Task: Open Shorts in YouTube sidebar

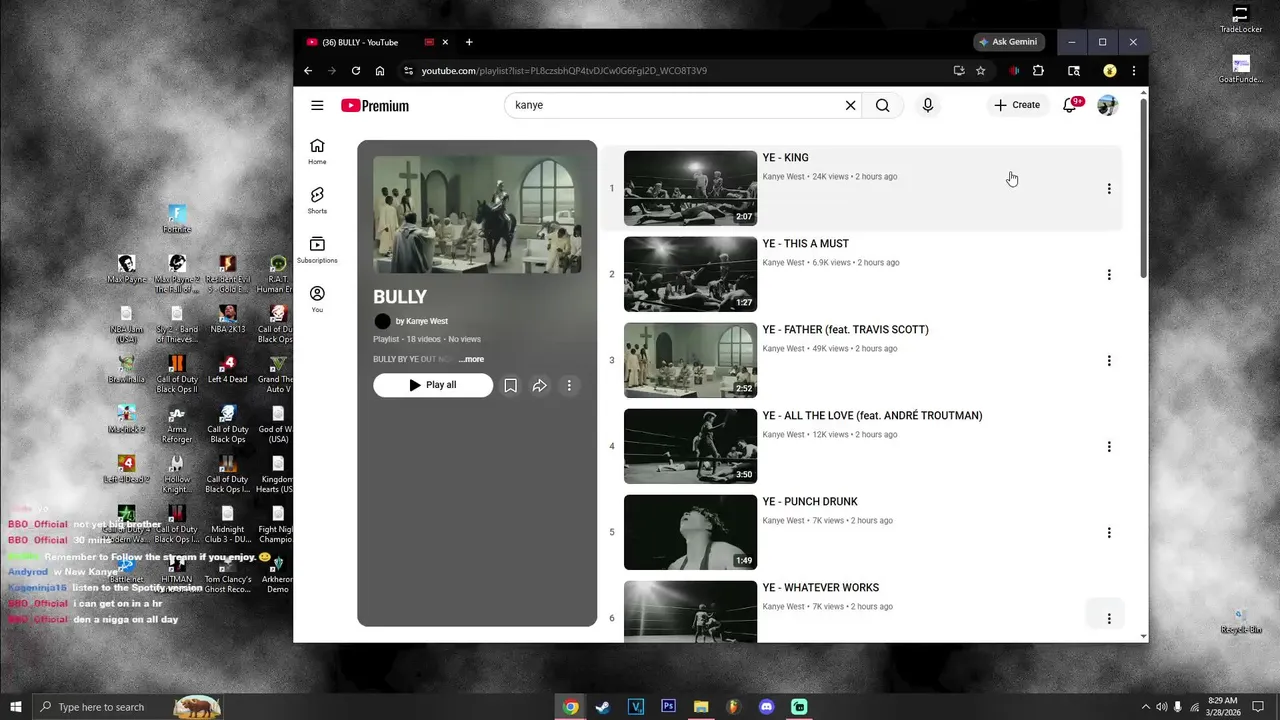Action: [x=317, y=200]
